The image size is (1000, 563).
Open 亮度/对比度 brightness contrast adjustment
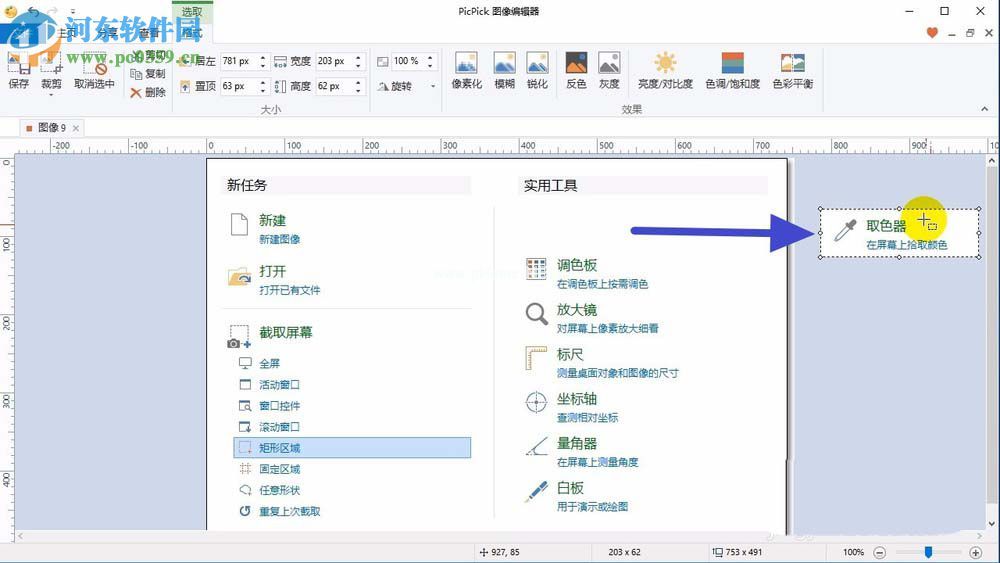coord(665,70)
